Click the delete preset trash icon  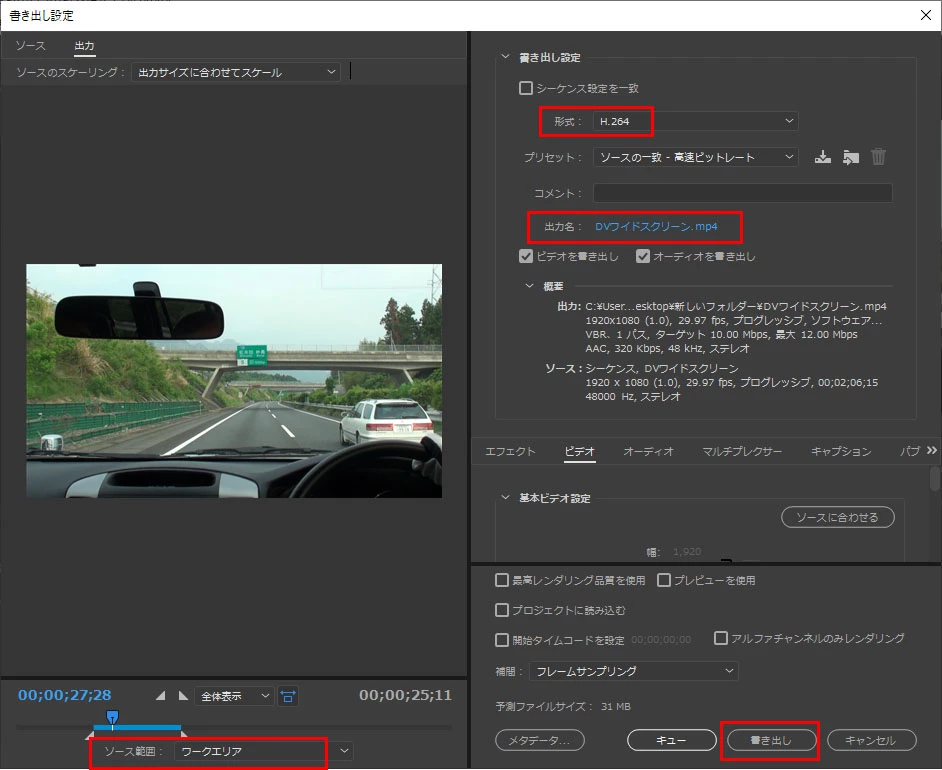coord(878,157)
